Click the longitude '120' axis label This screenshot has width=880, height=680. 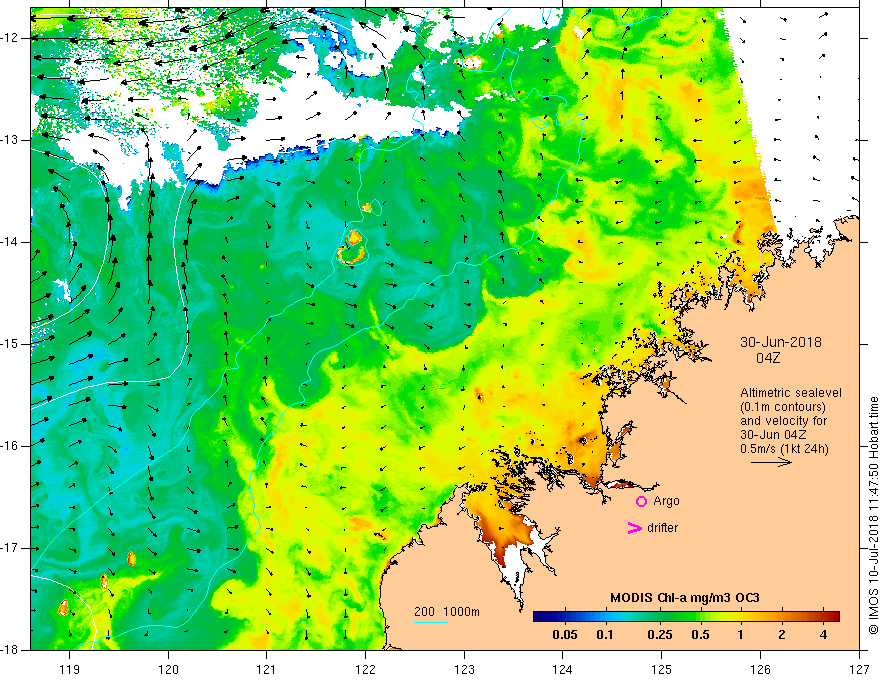click(168, 669)
